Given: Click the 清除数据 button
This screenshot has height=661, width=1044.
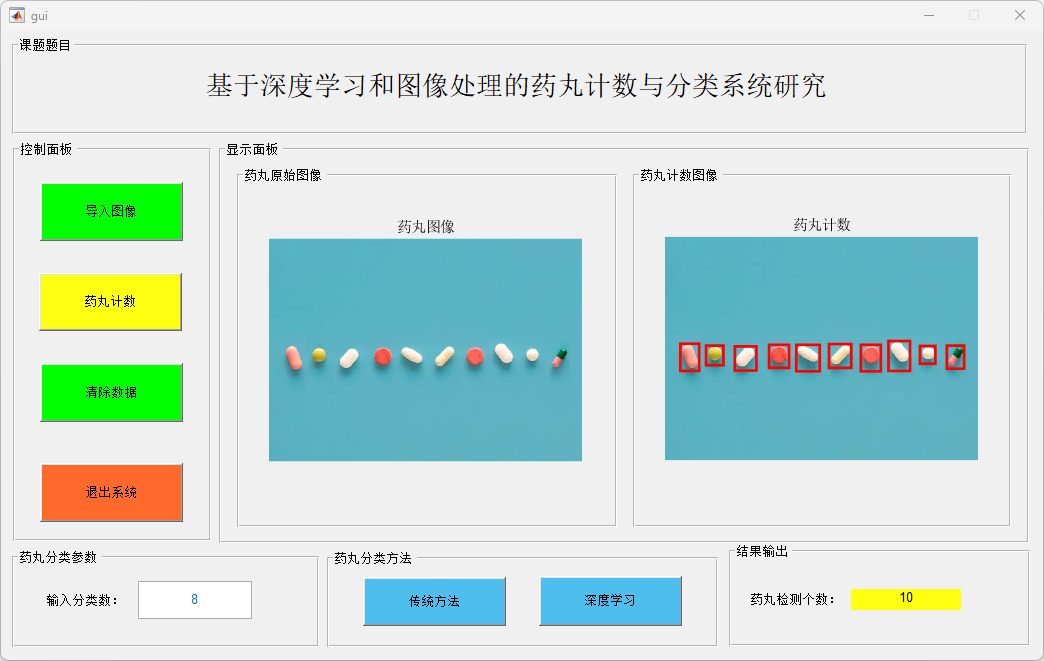Looking at the screenshot, I should coord(111,392).
